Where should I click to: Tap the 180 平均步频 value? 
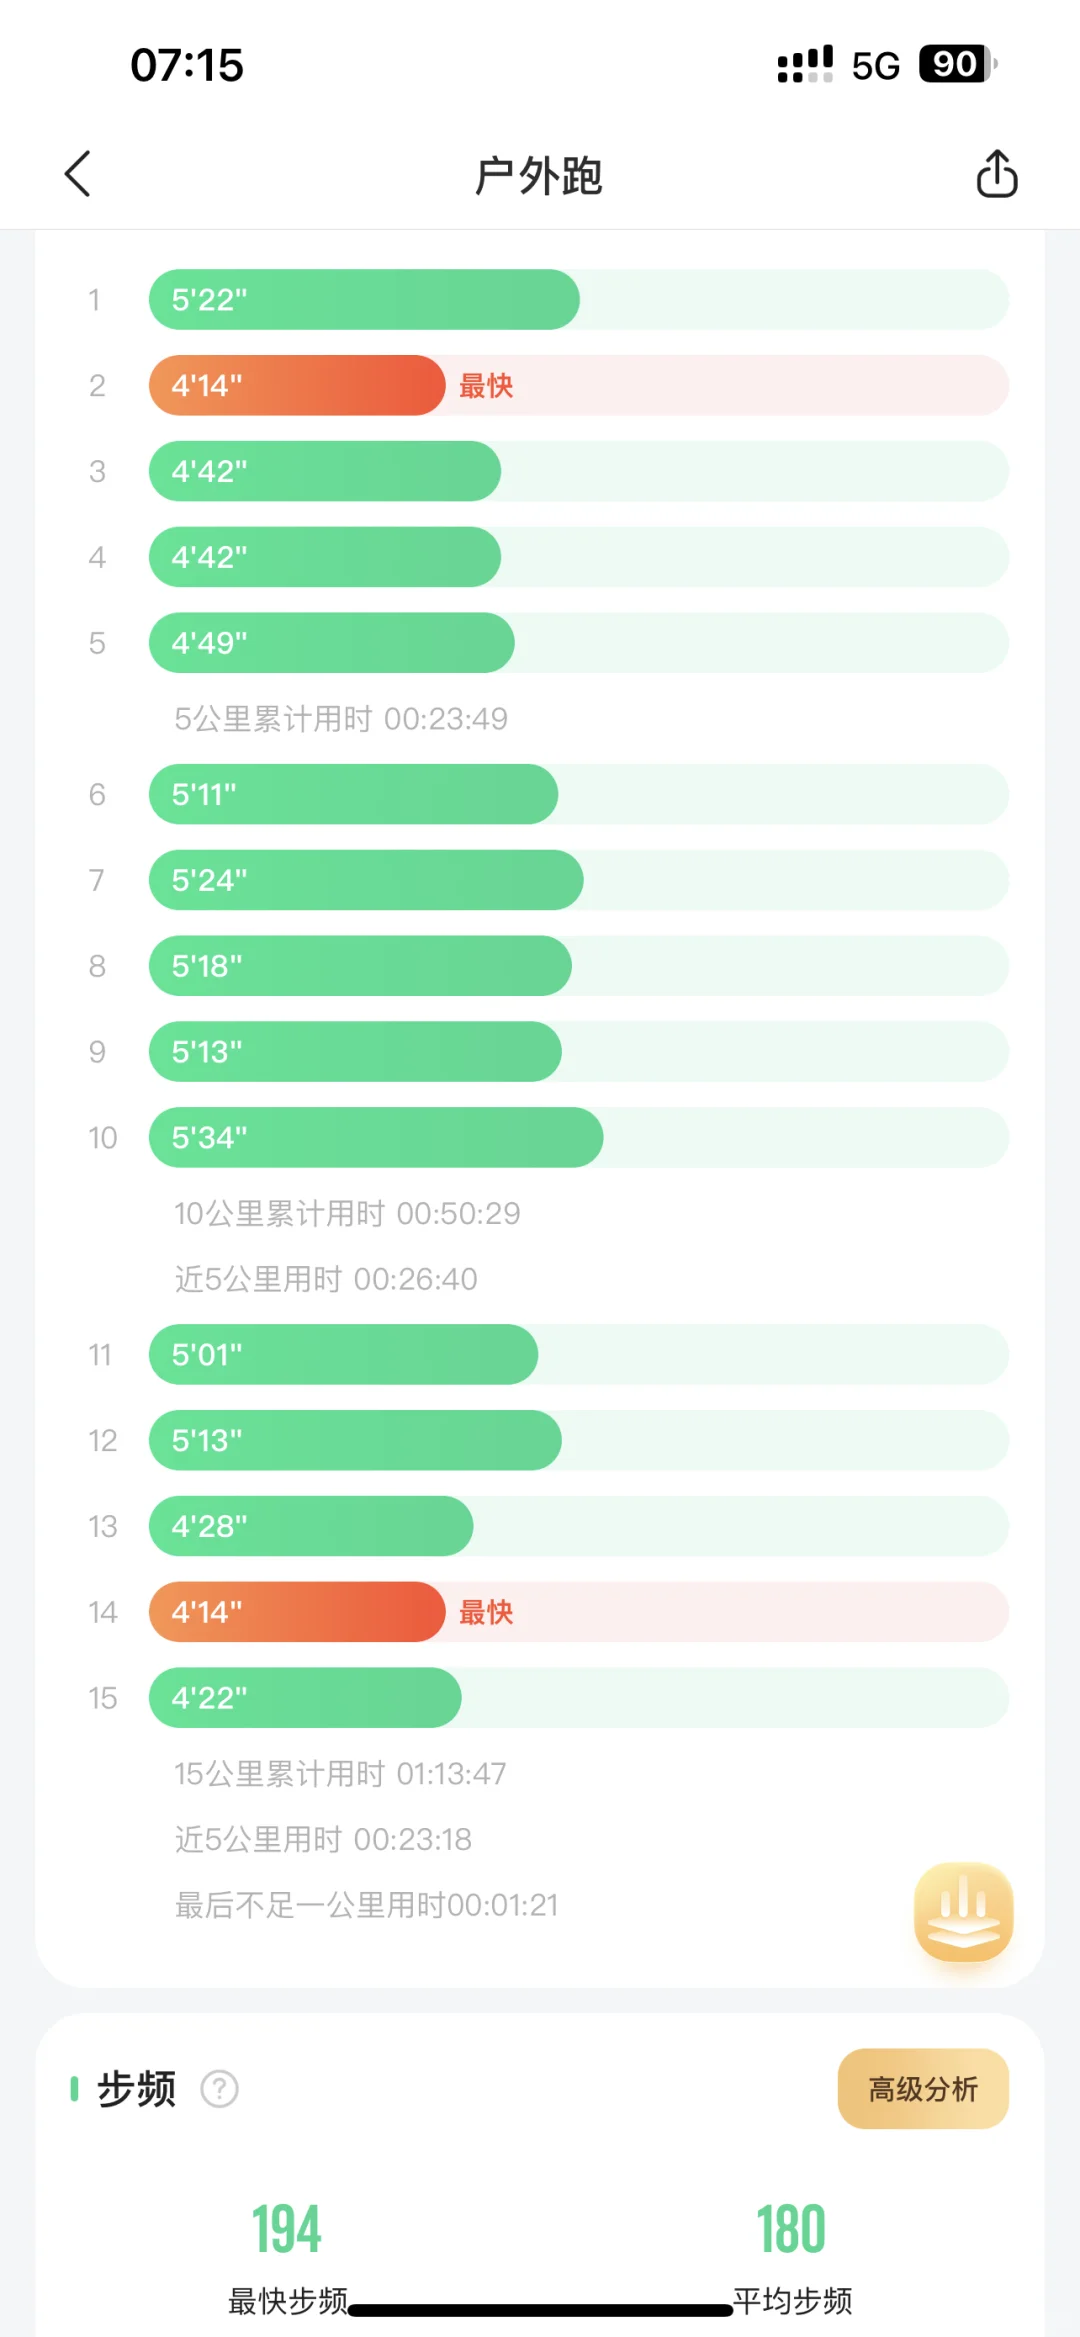click(x=791, y=2231)
